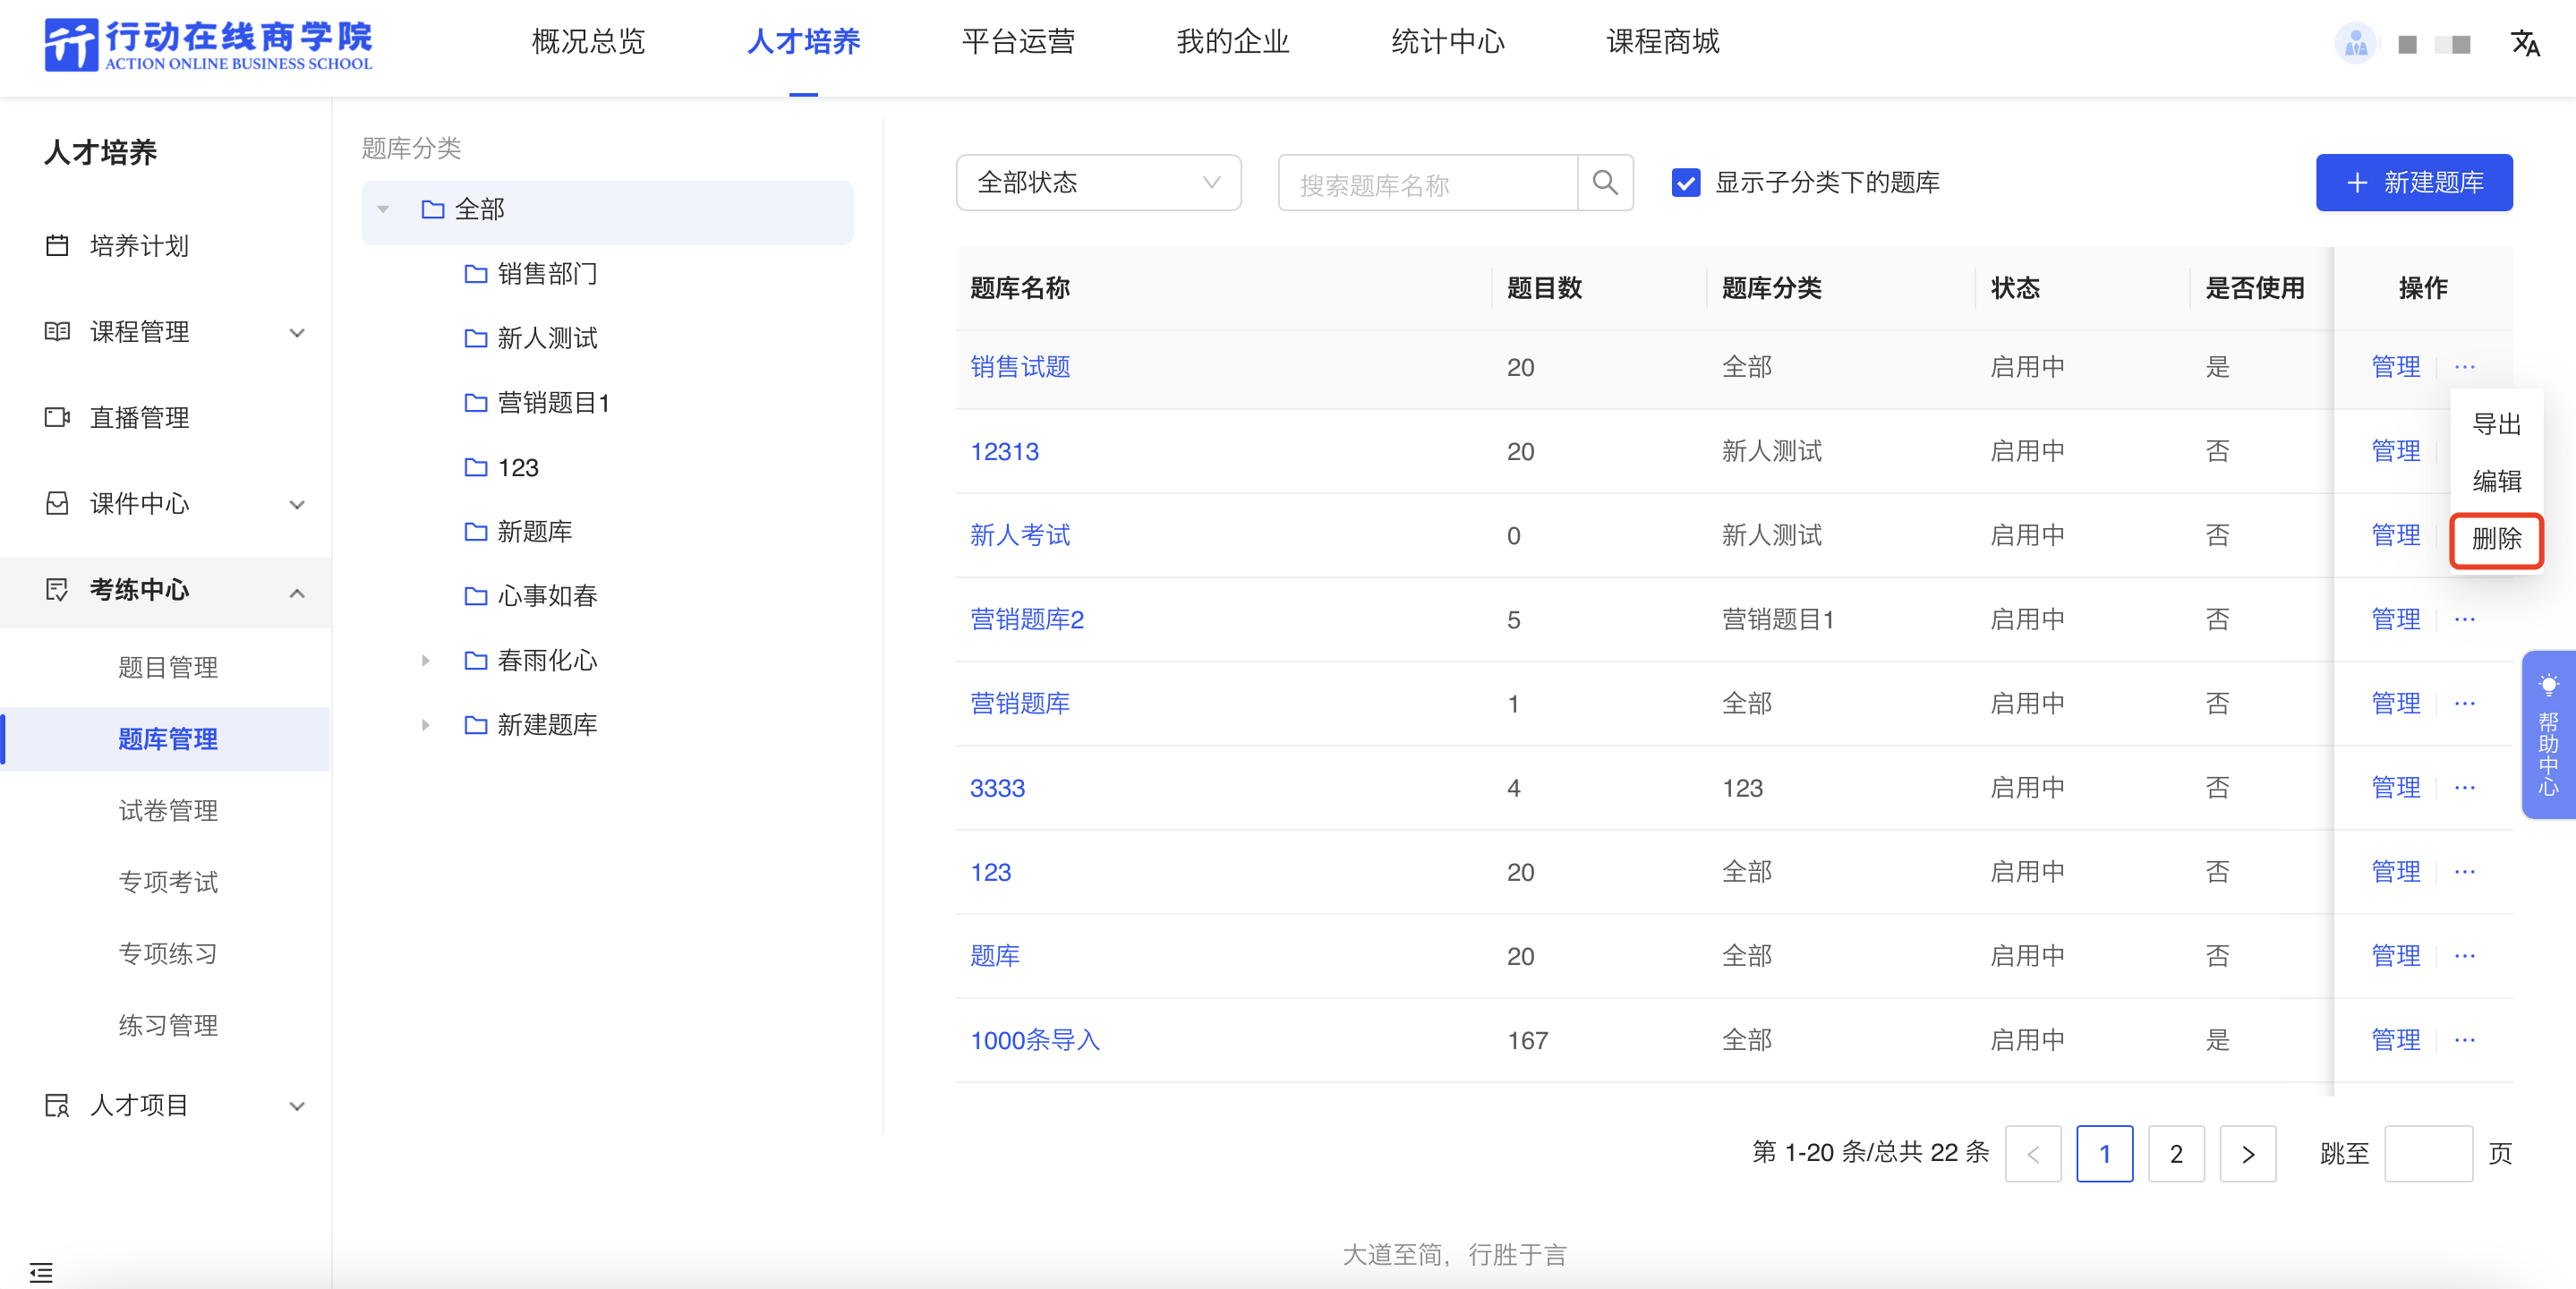The width and height of the screenshot is (2576, 1289).
Task: Click the Action Online Business School logo
Action: tap(208, 45)
